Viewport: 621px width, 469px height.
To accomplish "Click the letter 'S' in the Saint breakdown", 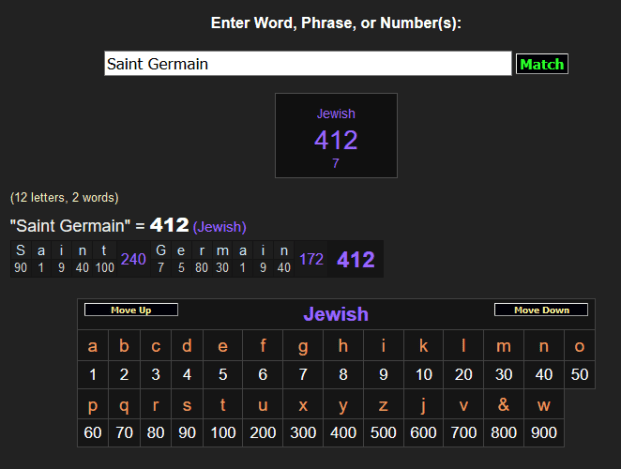I will point(20,251).
